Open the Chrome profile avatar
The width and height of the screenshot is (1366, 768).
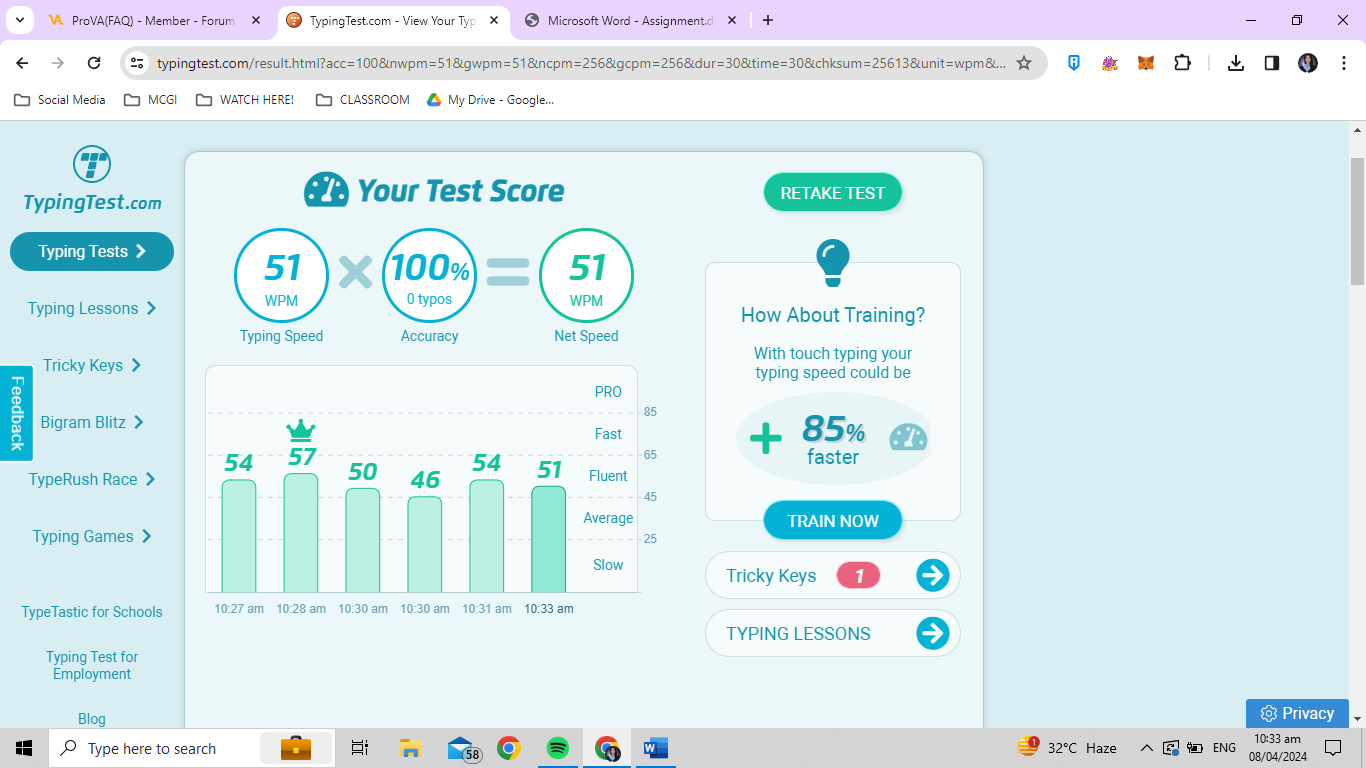coord(1308,63)
